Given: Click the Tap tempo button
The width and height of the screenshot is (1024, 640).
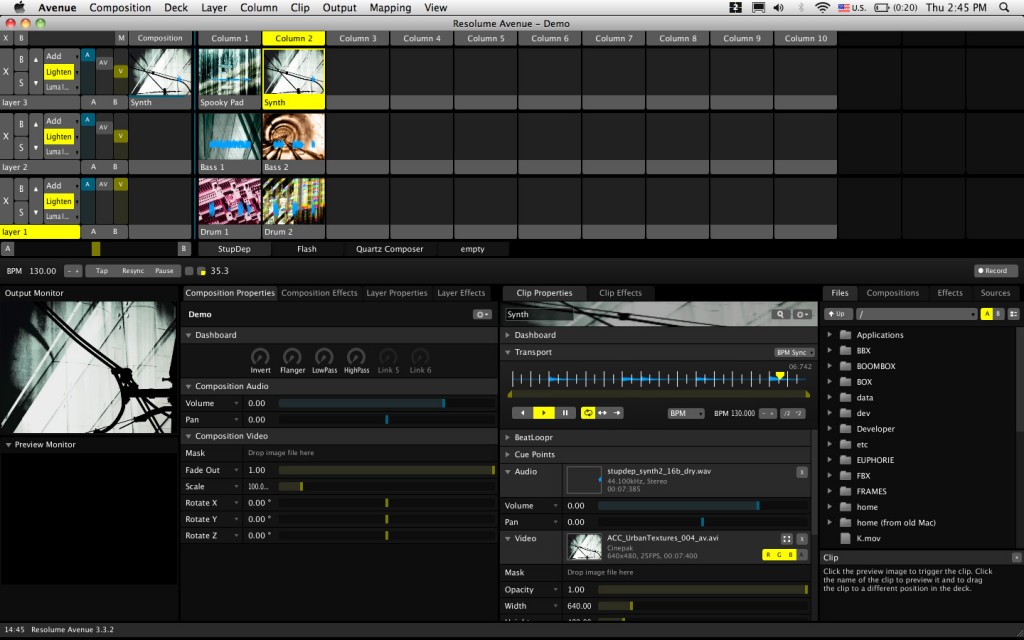Looking at the screenshot, I should (102, 270).
